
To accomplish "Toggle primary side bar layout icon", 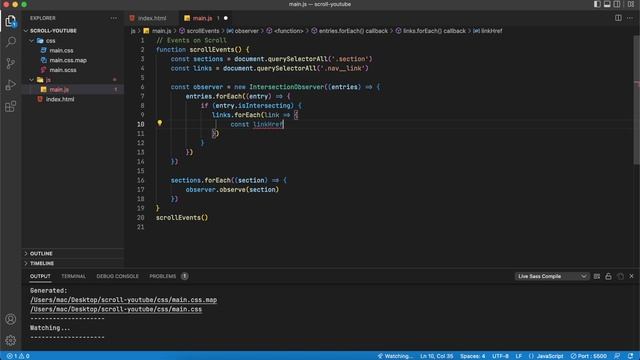I will click(x=597, y=4).
